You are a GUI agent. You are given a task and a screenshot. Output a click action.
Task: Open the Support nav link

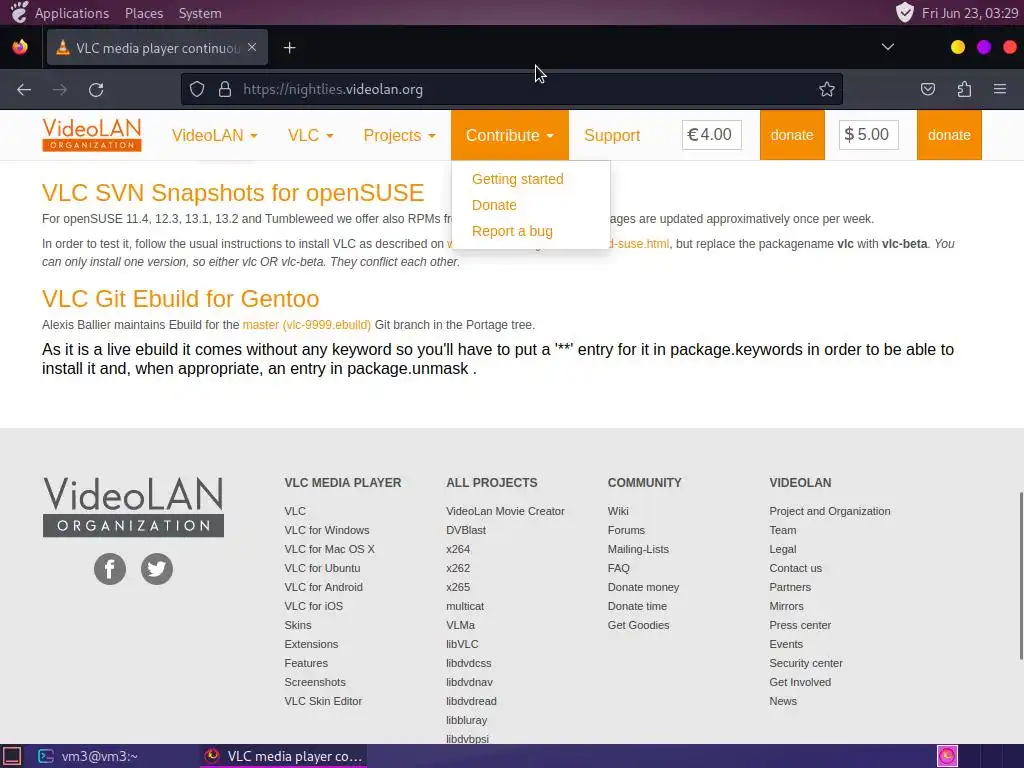point(612,135)
